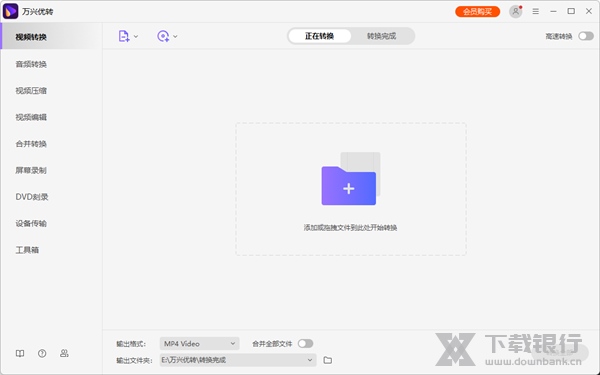Switch to the 转换完成 tab

pyautogui.click(x=382, y=36)
